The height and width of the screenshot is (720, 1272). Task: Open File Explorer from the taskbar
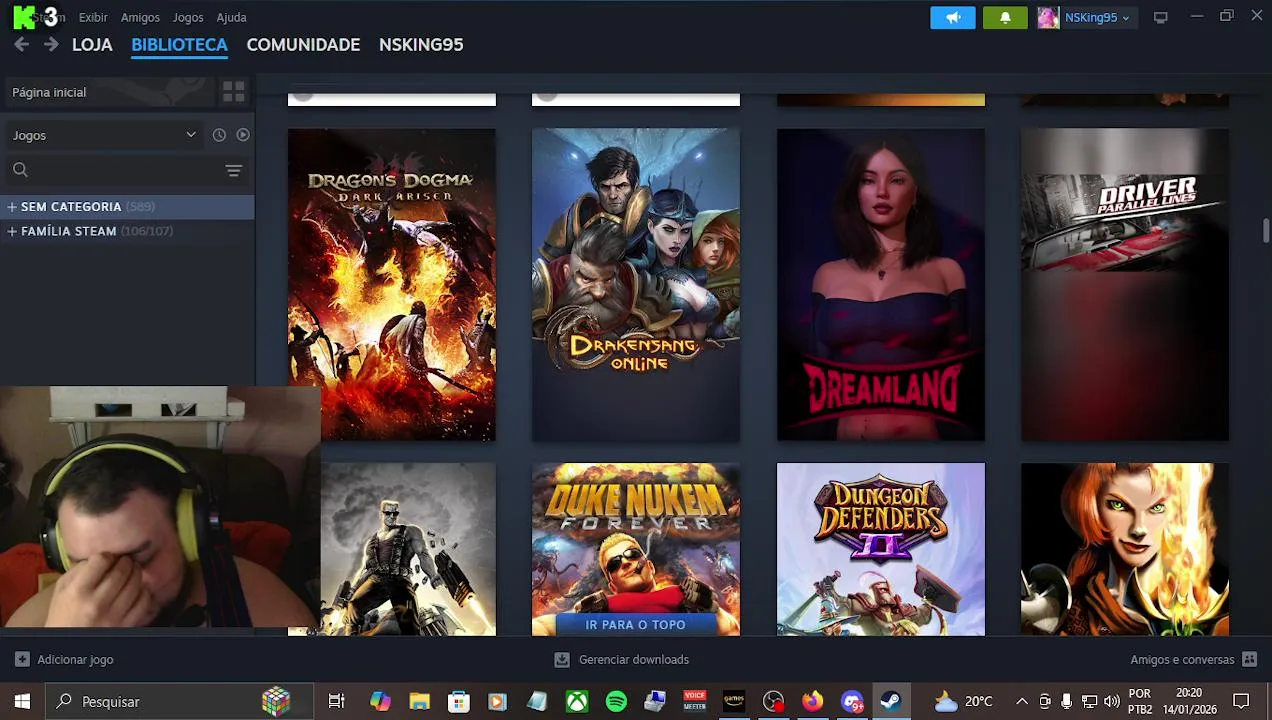(x=419, y=702)
